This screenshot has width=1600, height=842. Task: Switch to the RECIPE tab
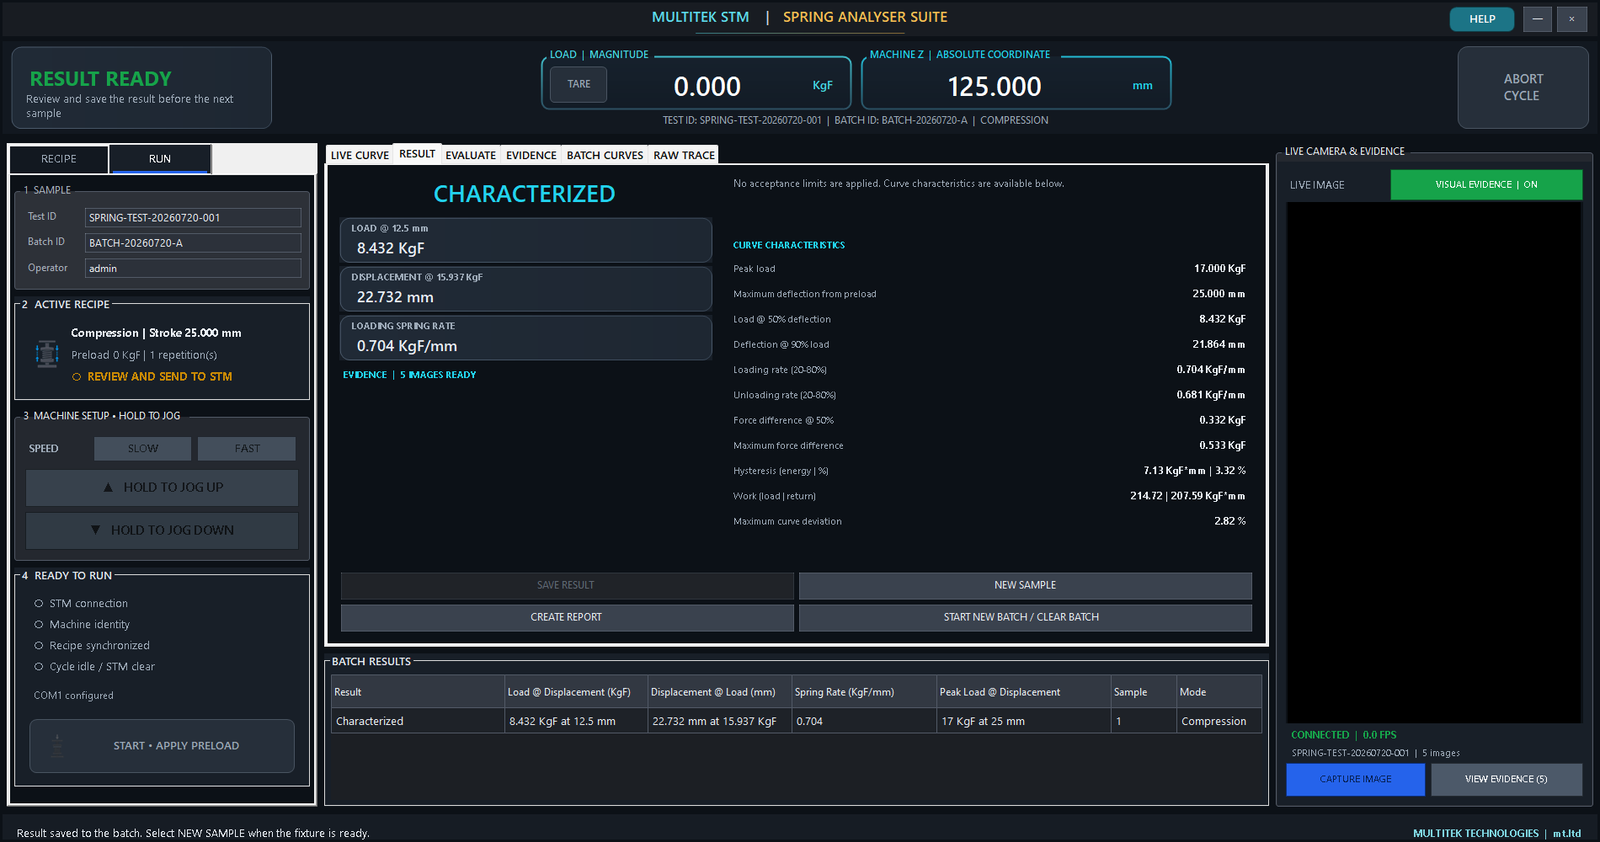click(59, 159)
